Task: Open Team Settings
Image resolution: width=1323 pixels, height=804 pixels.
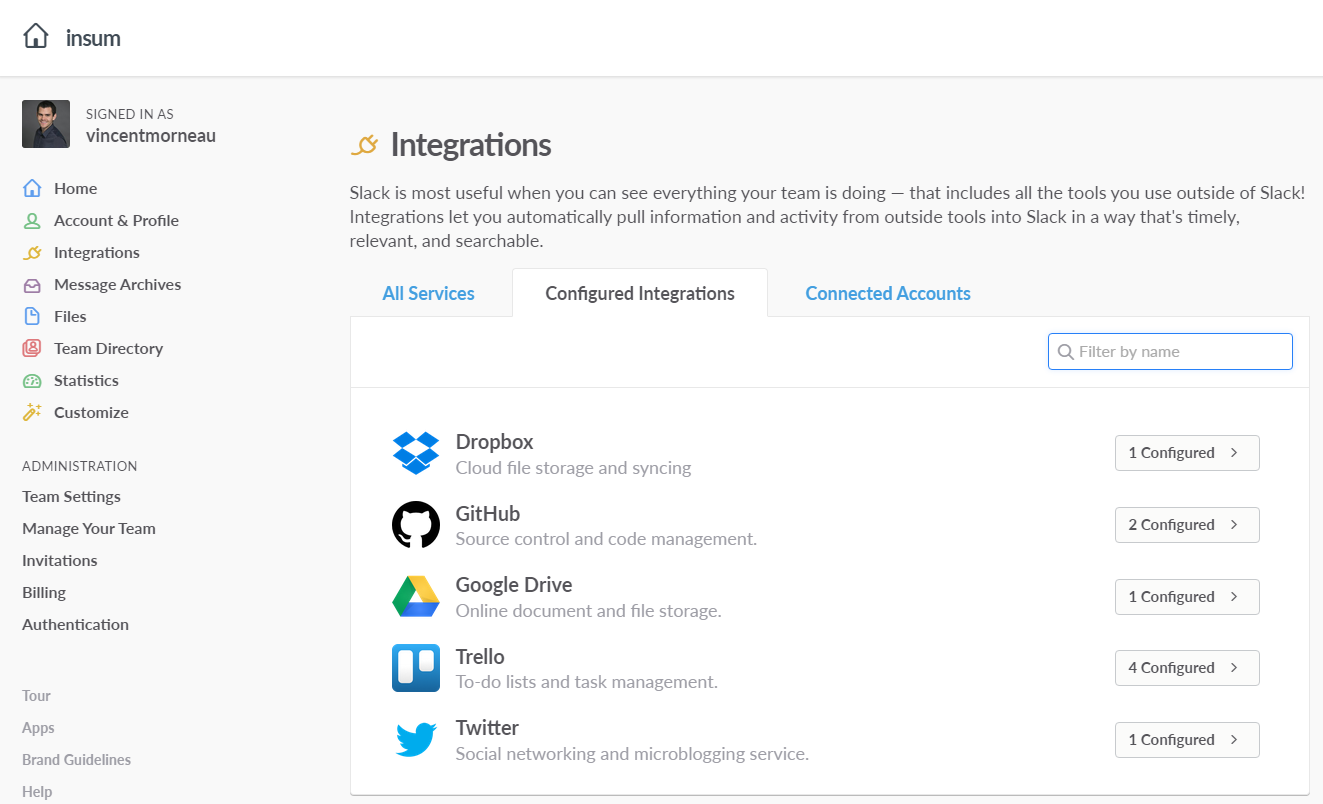Action: pyautogui.click(x=71, y=496)
